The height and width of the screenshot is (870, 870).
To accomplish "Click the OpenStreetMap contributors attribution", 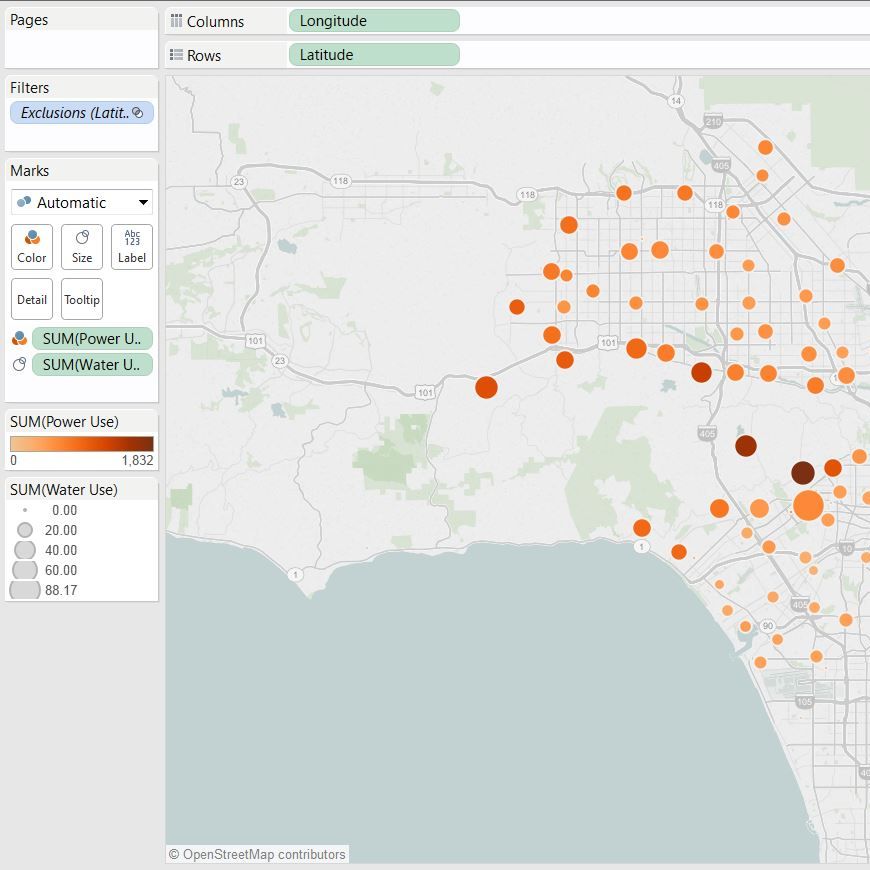I will (257, 854).
